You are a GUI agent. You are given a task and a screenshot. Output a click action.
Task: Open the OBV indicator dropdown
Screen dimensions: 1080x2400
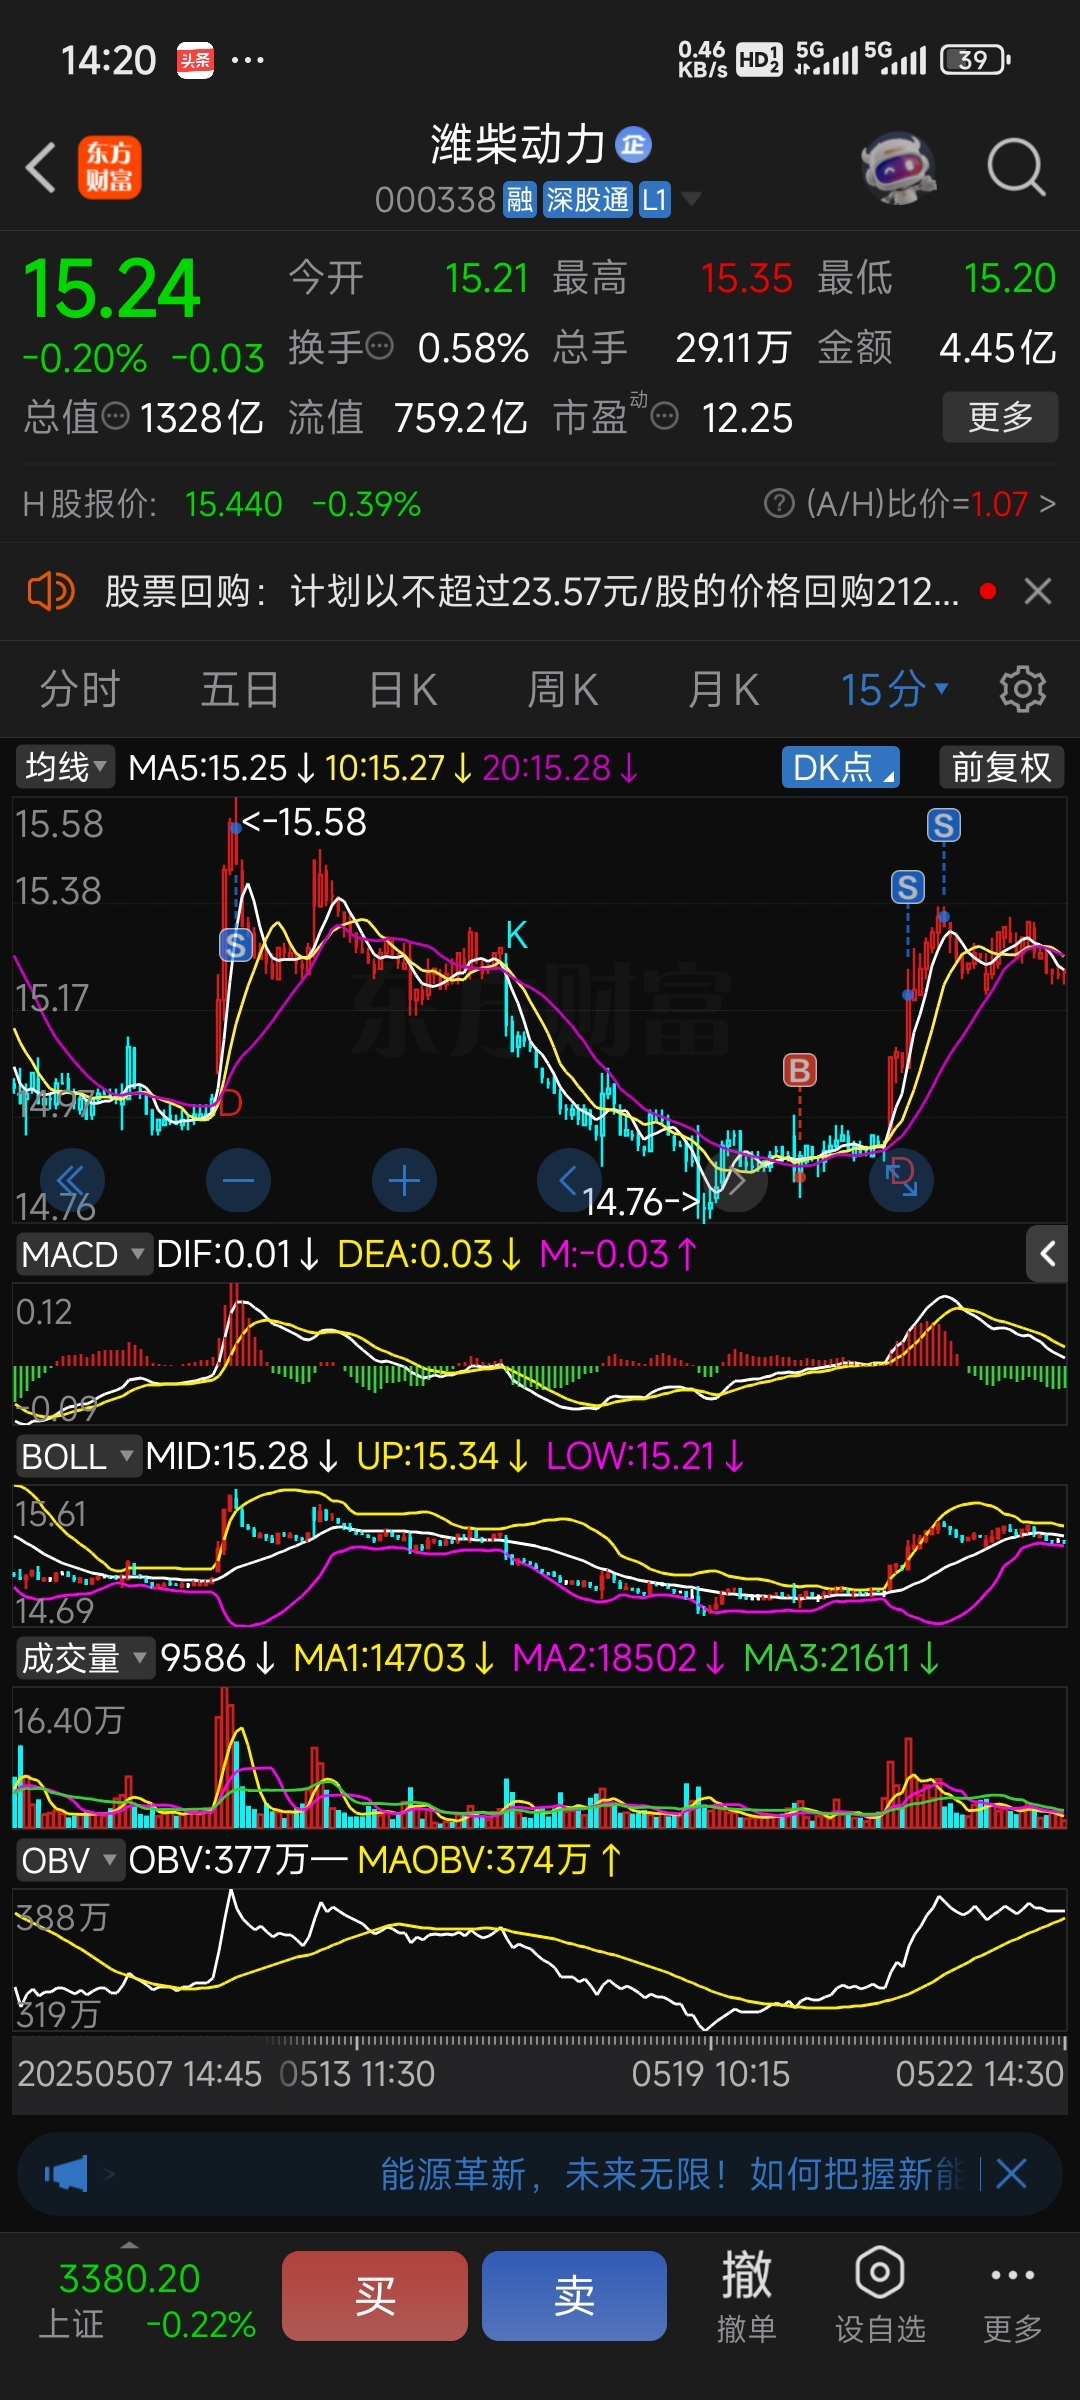coord(70,1860)
